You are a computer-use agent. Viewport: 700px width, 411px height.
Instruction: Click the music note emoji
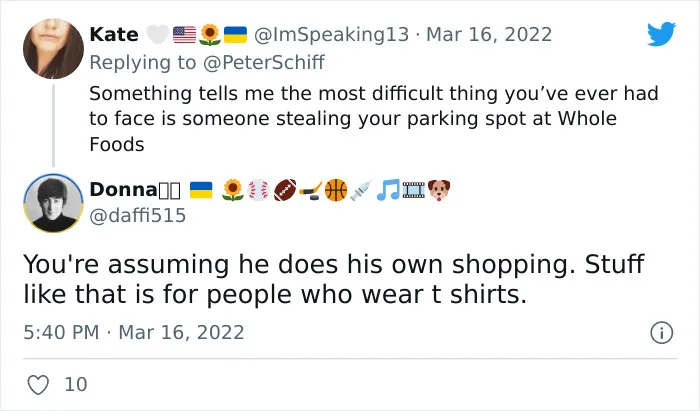(388, 190)
